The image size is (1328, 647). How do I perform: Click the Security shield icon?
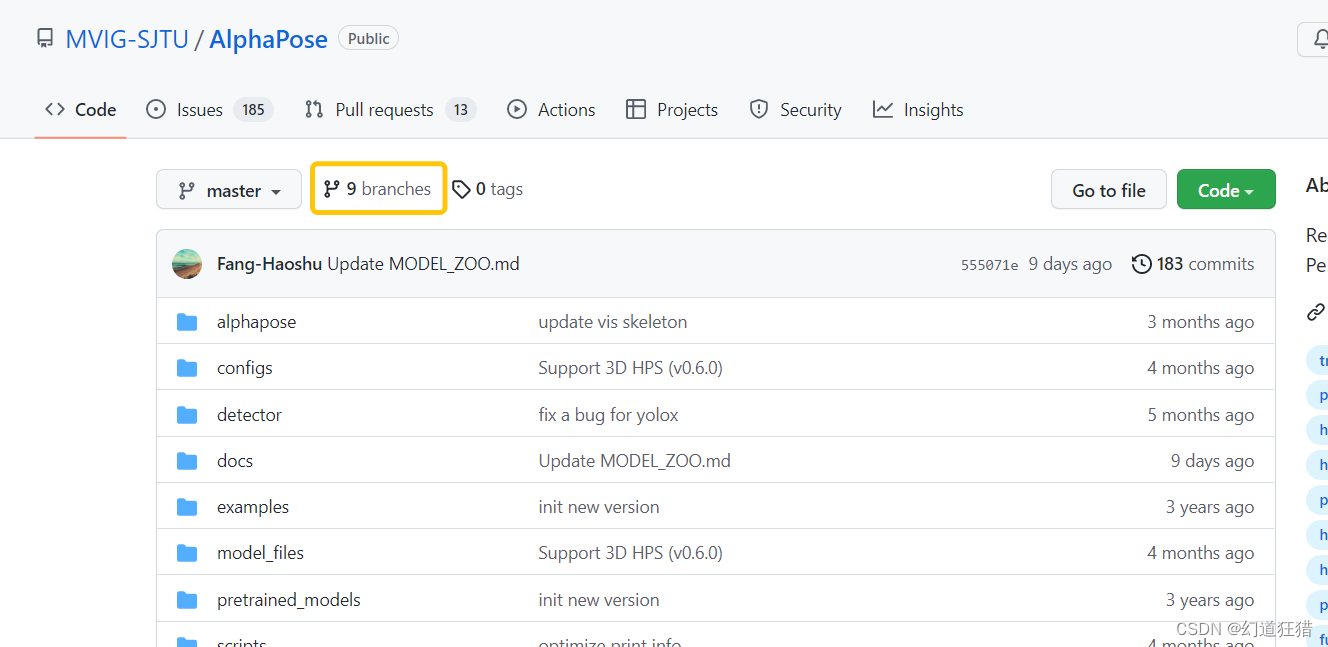(760, 109)
